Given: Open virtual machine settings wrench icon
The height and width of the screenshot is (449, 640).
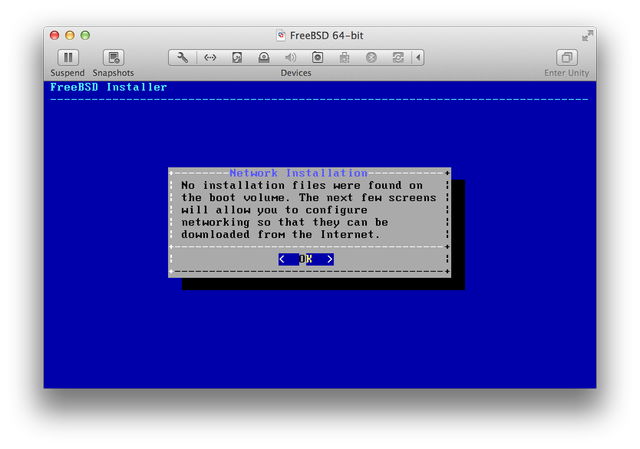Looking at the screenshot, I should click(x=182, y=58).
